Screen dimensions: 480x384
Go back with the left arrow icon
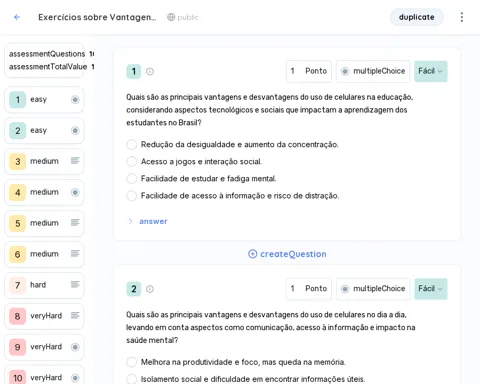[x=17, y=17]
